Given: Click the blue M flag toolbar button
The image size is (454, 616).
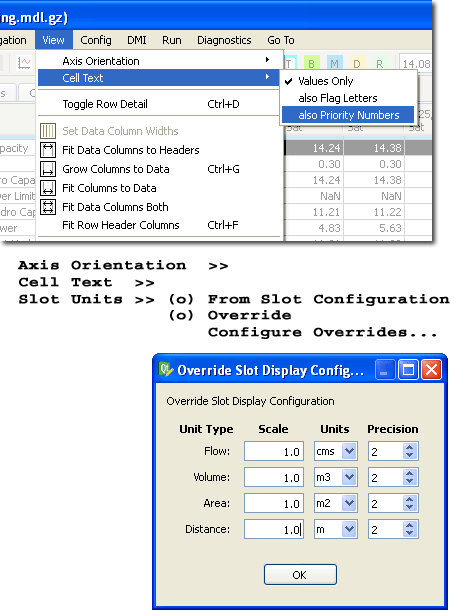Looking at the screenshot, I should pos(334,63).
